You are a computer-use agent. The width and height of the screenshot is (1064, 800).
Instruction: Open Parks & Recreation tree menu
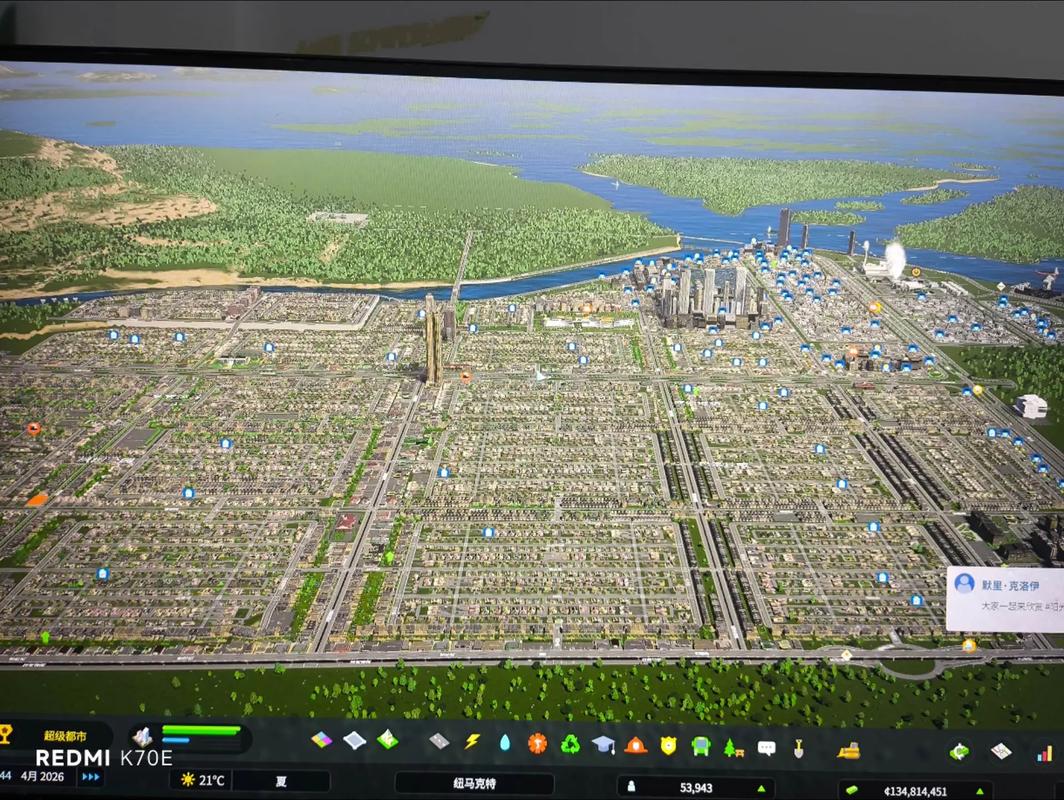pos(733,747)
